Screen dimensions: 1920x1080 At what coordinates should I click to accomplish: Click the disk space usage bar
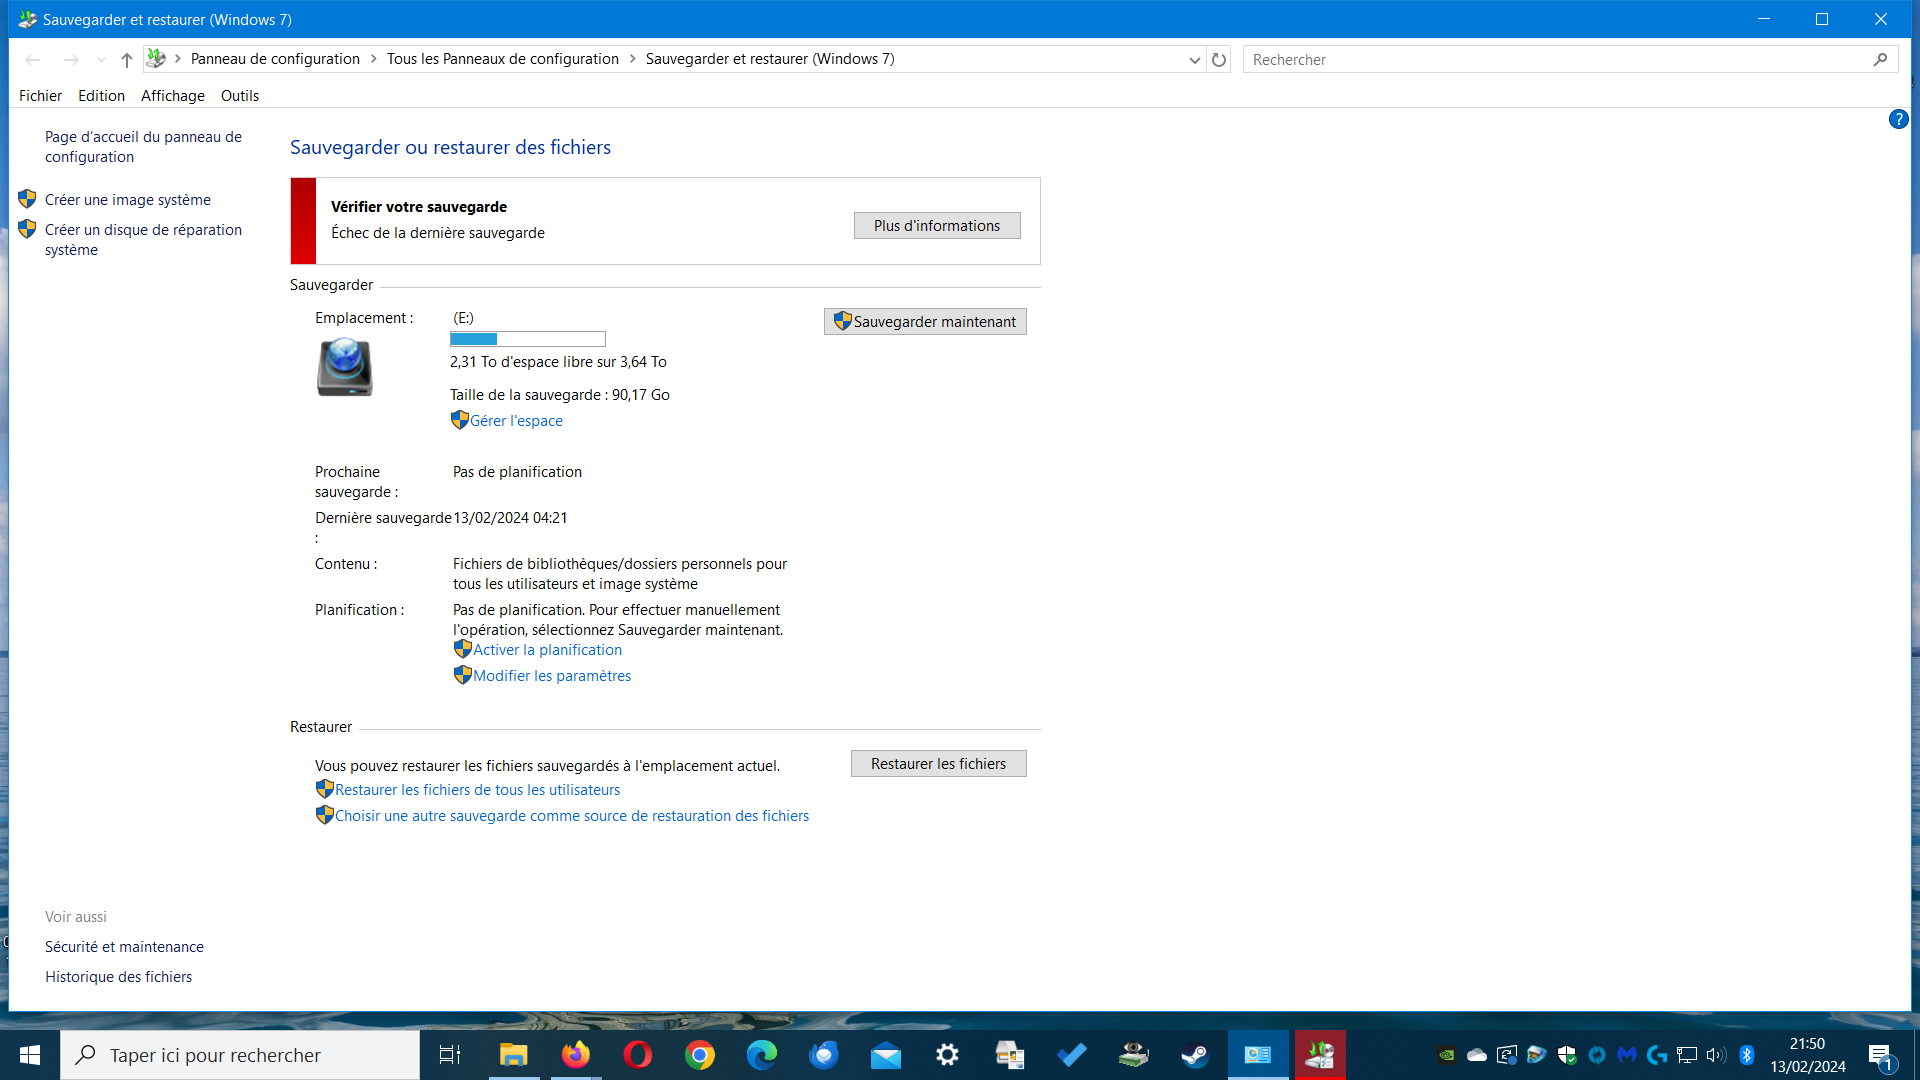pyautogui.click(x=528, y=339)
